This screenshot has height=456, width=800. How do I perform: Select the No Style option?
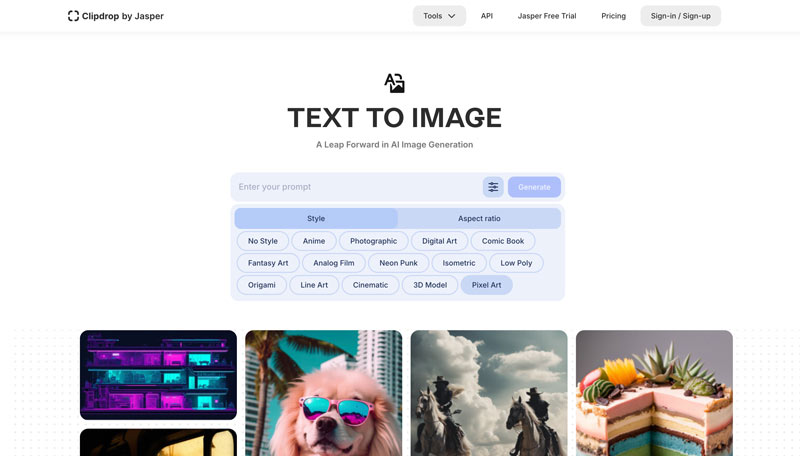pyautogui.click(x=263, y=241)
